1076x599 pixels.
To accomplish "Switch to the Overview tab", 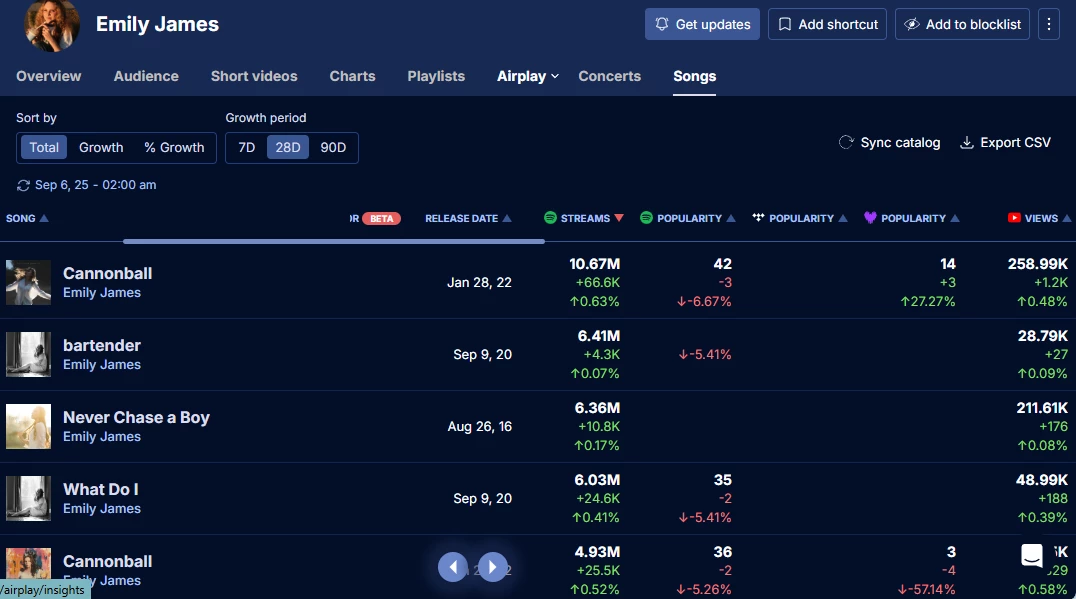I will pos(49,76).
